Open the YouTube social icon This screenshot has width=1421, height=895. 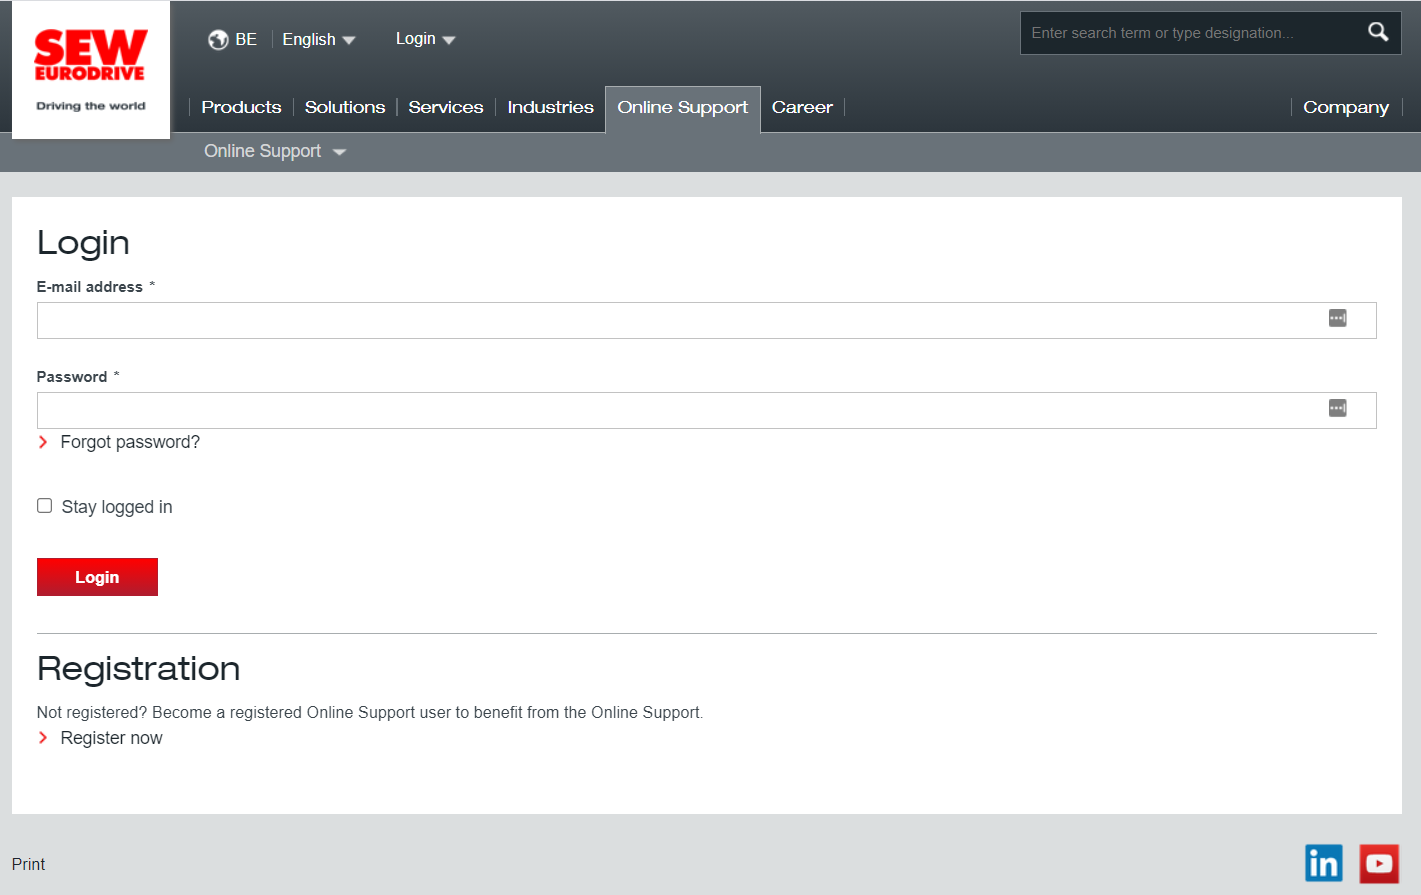[1379, 863]
